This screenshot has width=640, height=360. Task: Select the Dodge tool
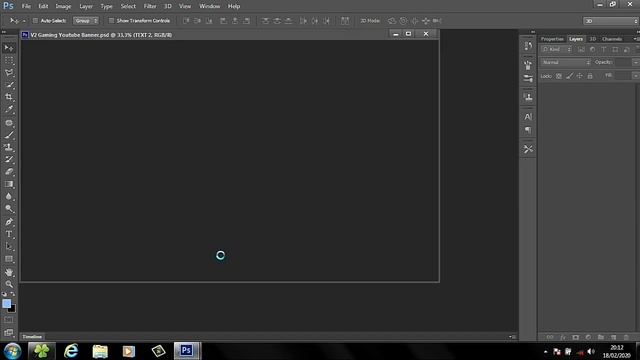tap(9, 209)
